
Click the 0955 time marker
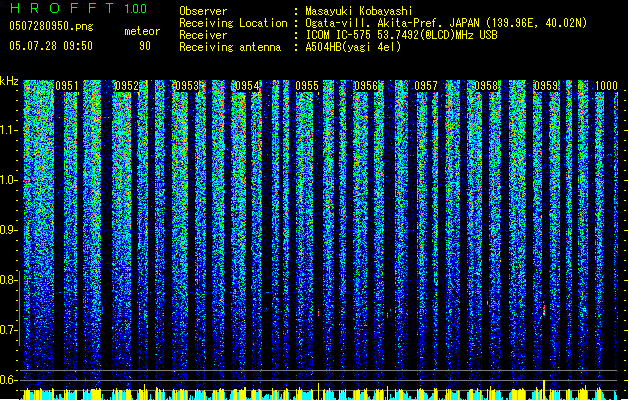307,86
